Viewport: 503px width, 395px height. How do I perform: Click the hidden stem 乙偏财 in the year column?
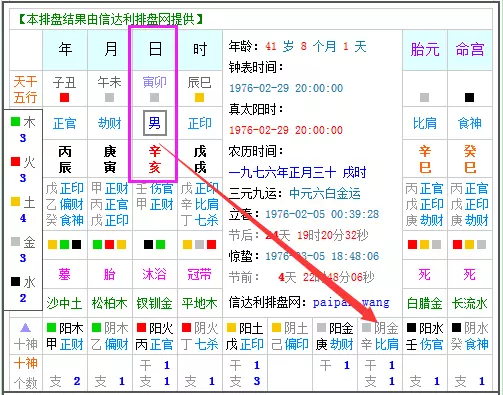coord(65,204)
